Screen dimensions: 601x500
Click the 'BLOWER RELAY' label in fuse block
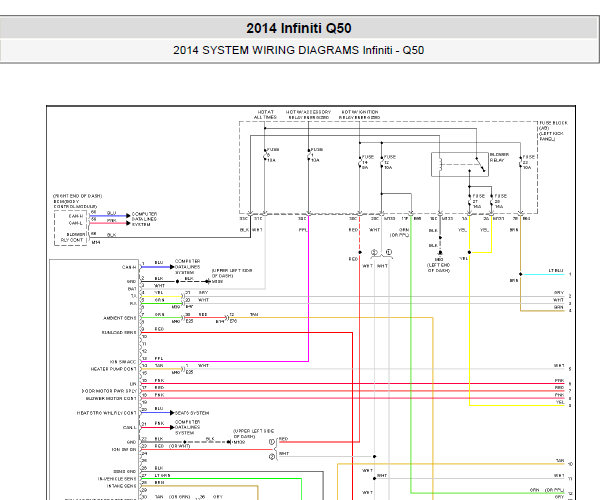tap(499, 157)
